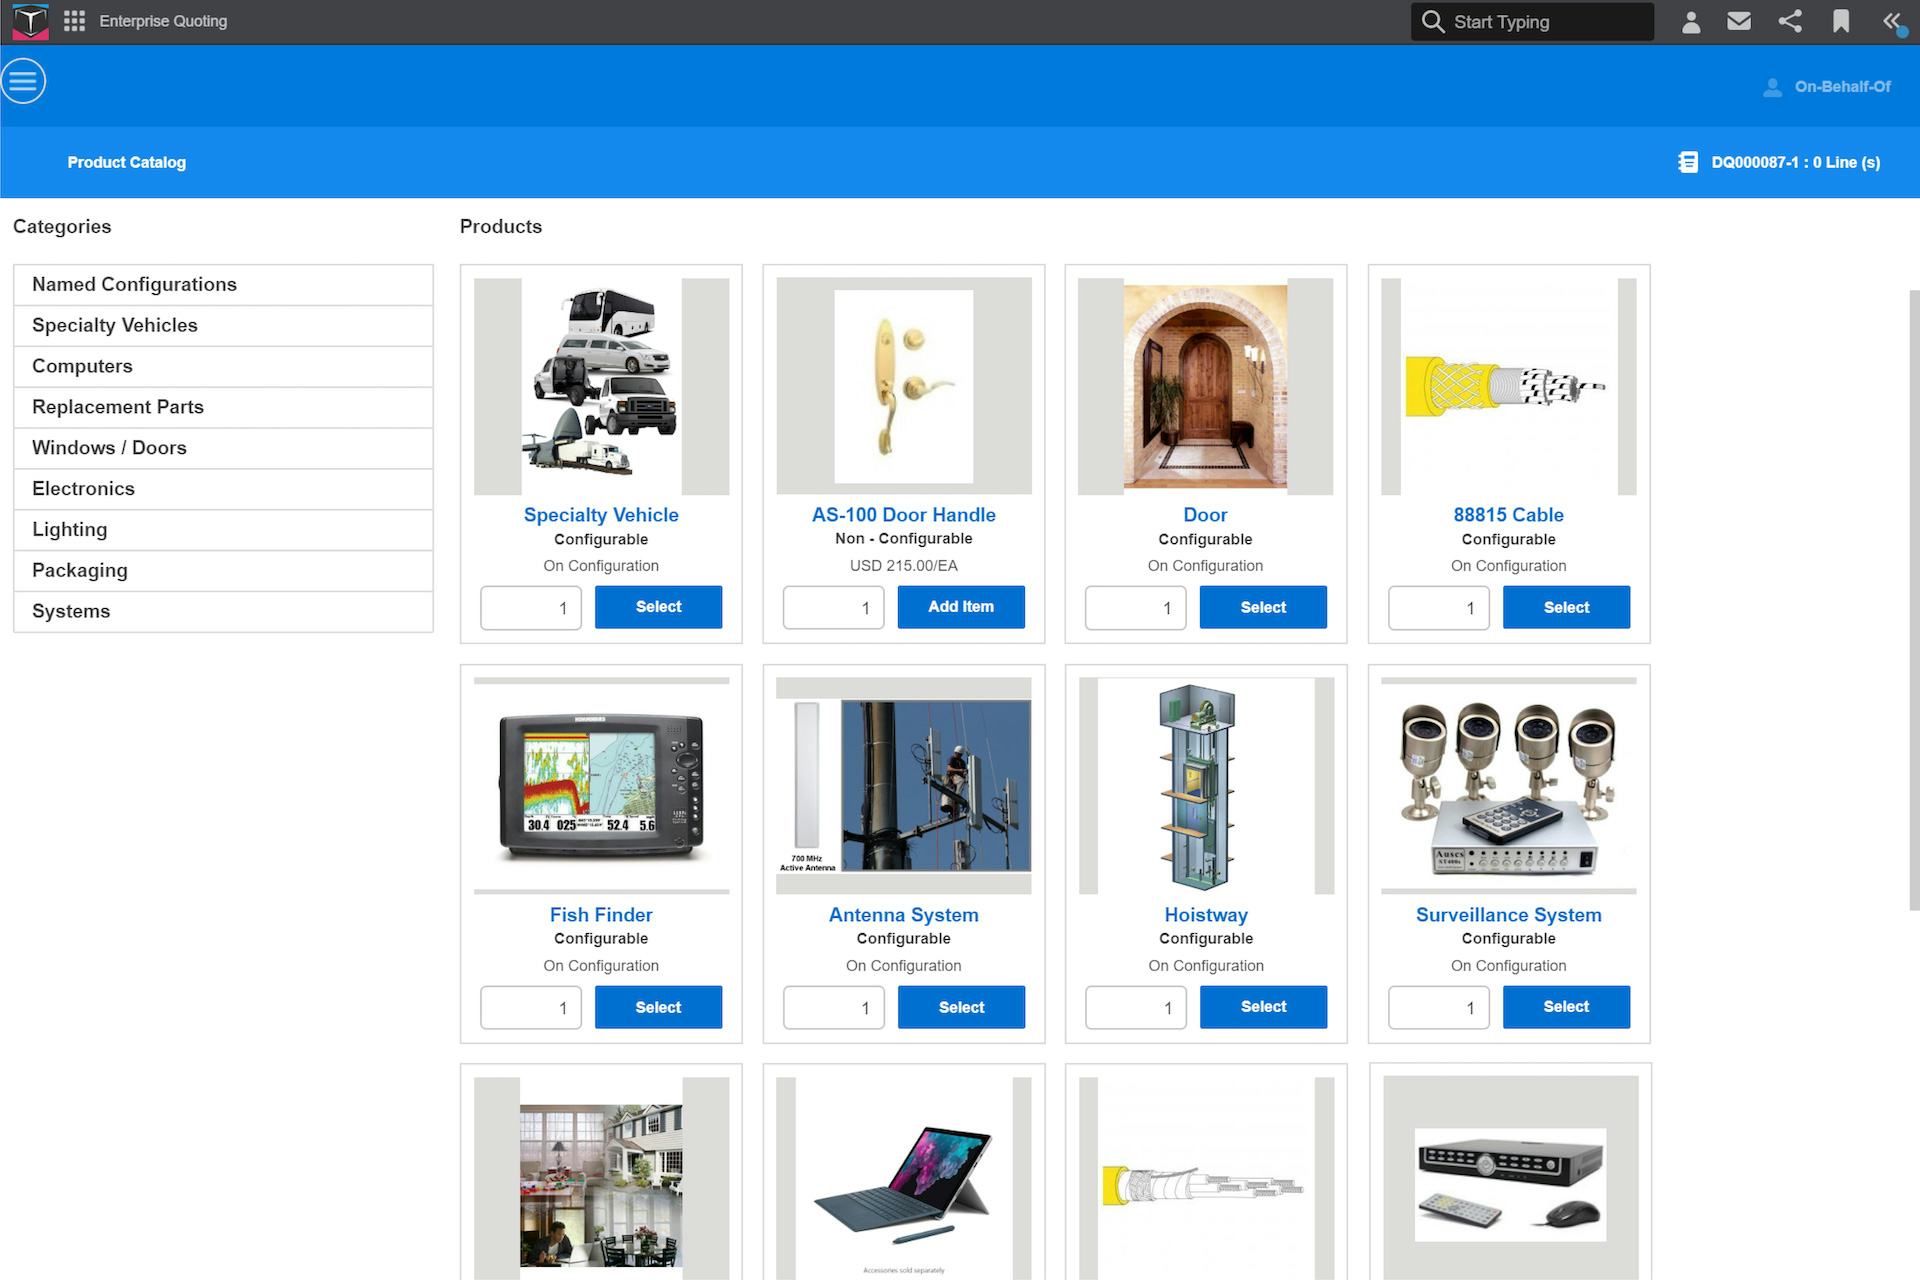Click quantity field for Antenna System
This screenshot has height=1280, width=1920.
833,1008
